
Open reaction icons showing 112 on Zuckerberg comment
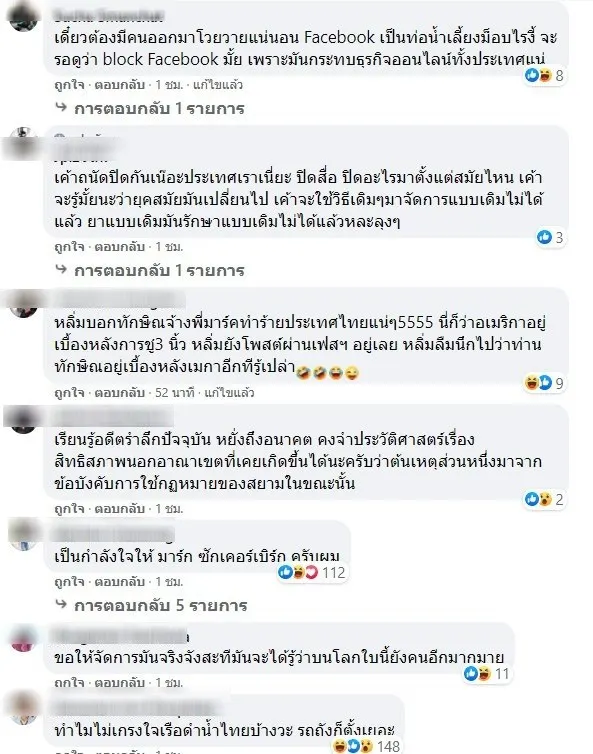click(312, 572)
